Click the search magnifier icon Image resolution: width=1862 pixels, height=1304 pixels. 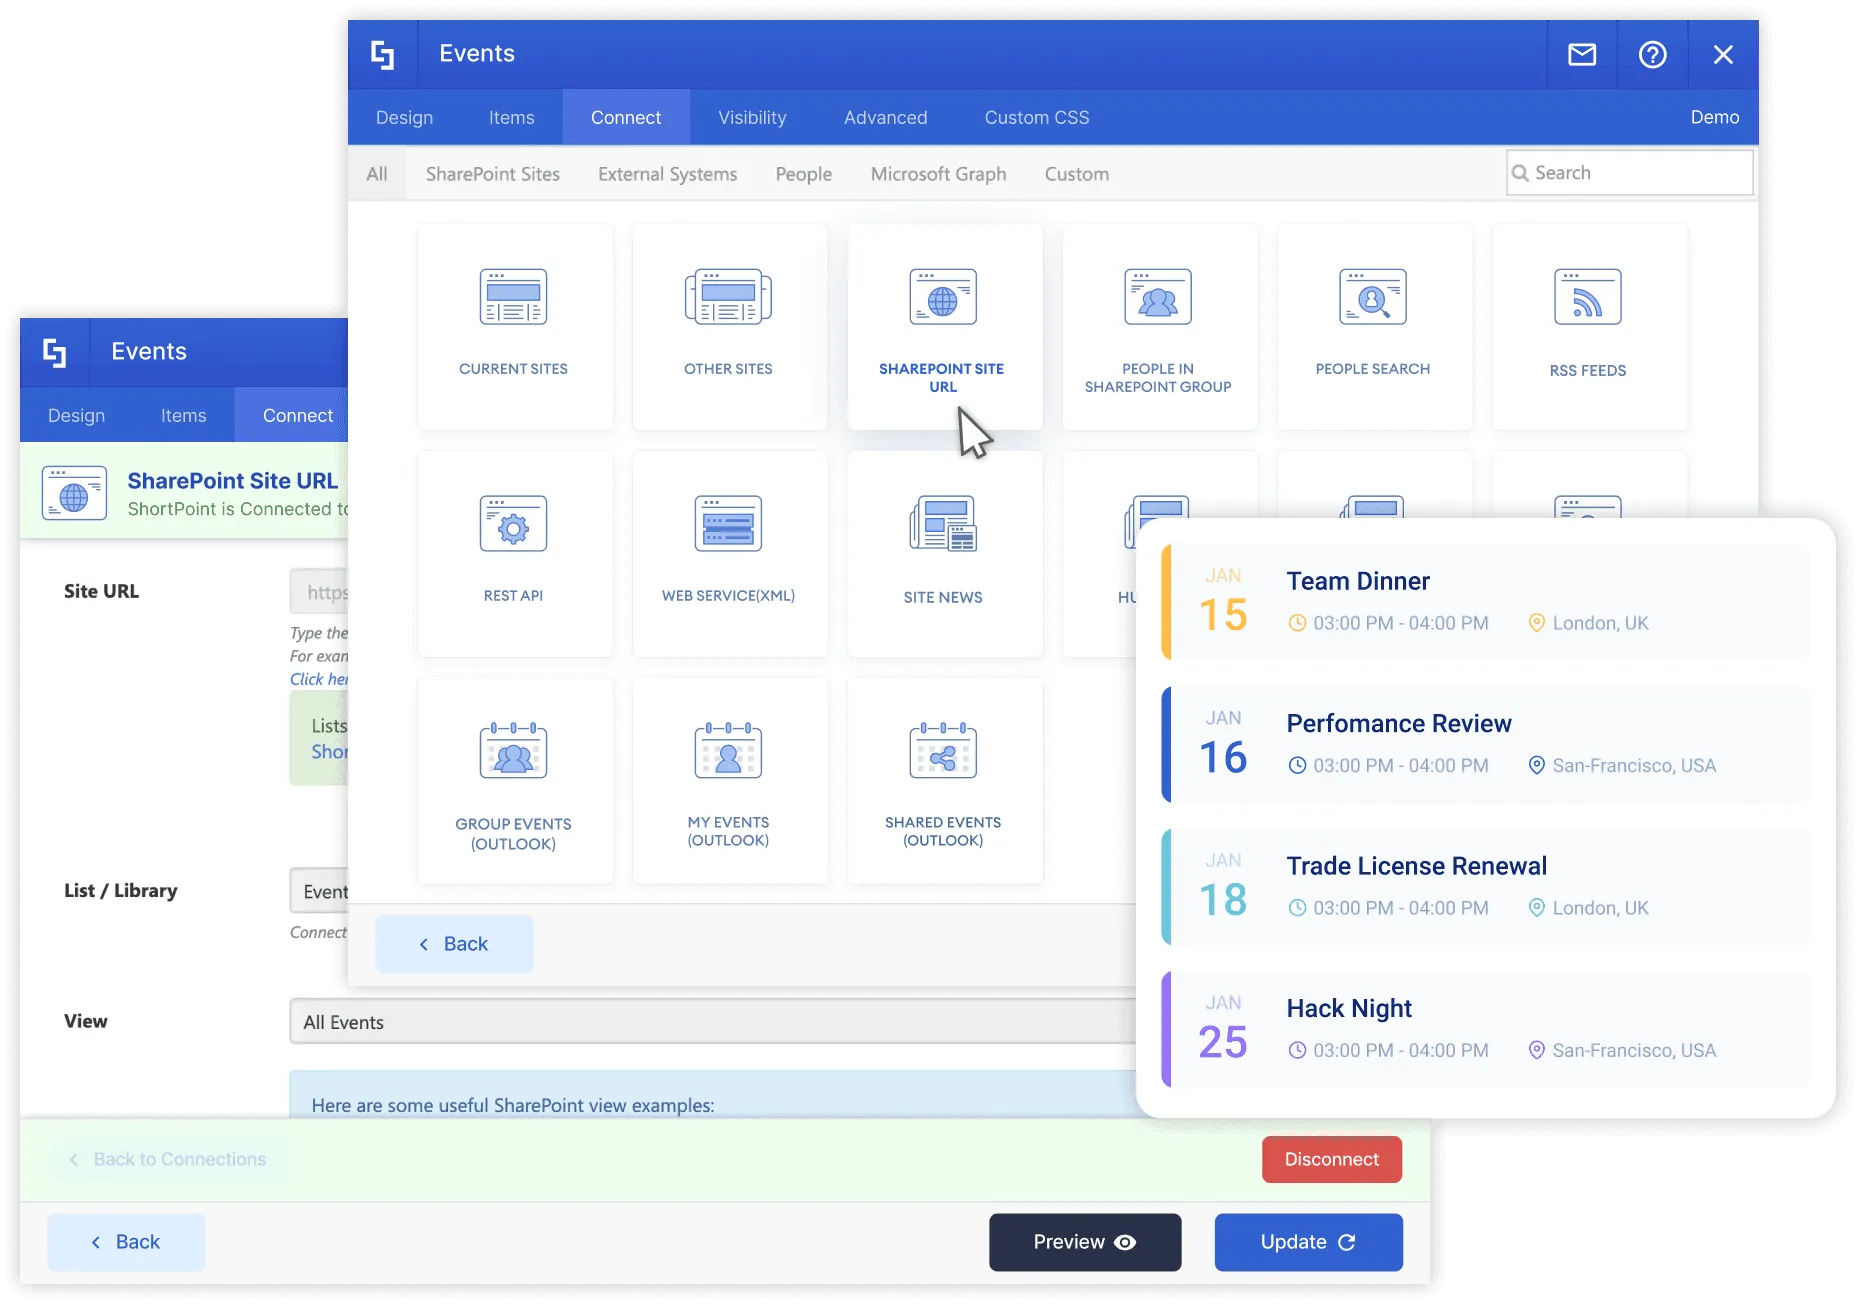(1520, 173)
